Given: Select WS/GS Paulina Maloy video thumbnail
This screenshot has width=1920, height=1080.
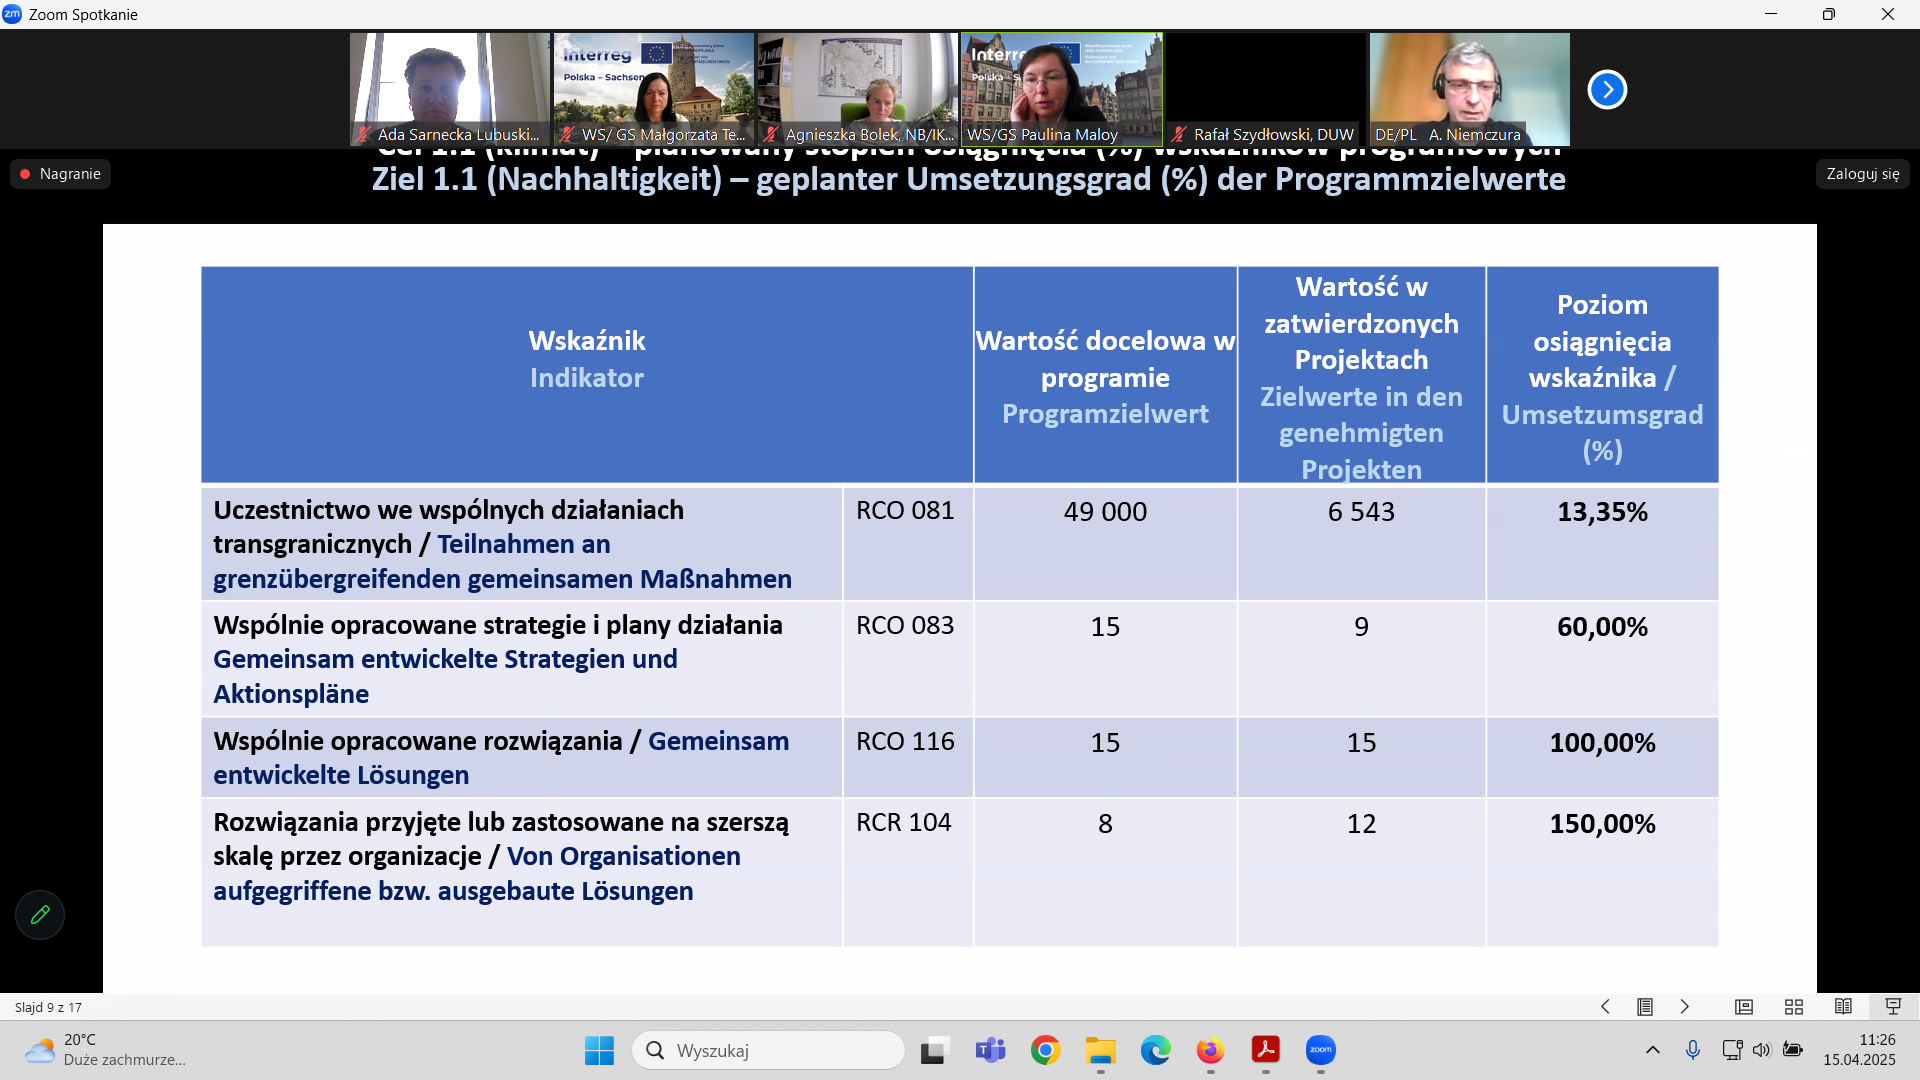Looking at the screenshot, I should pyautogui.click(x=1062, y=89).
